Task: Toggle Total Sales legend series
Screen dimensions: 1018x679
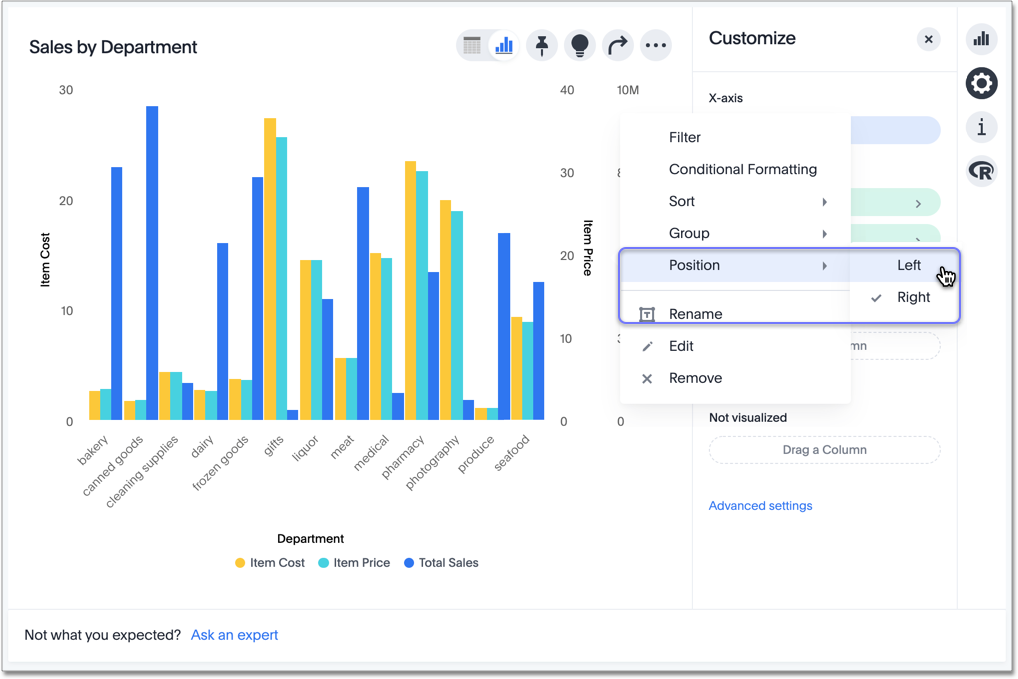Action: click(441, 563)
